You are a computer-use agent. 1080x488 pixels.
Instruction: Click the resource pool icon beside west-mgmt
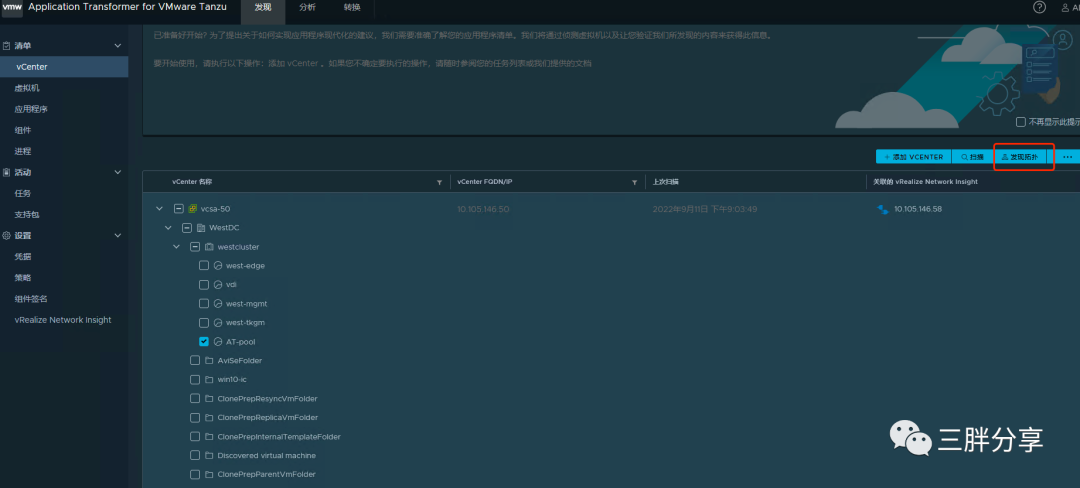pyautogui.click(x=218, y=304)
